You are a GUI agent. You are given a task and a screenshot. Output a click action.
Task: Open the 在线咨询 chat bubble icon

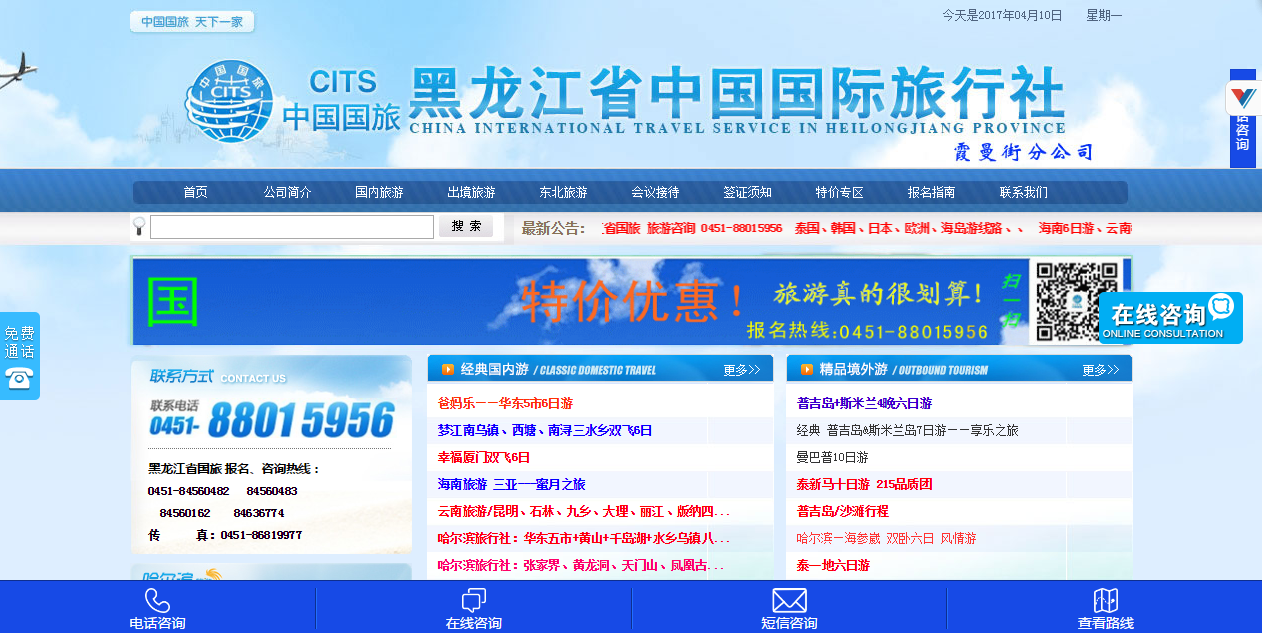(x=473, y=600)
